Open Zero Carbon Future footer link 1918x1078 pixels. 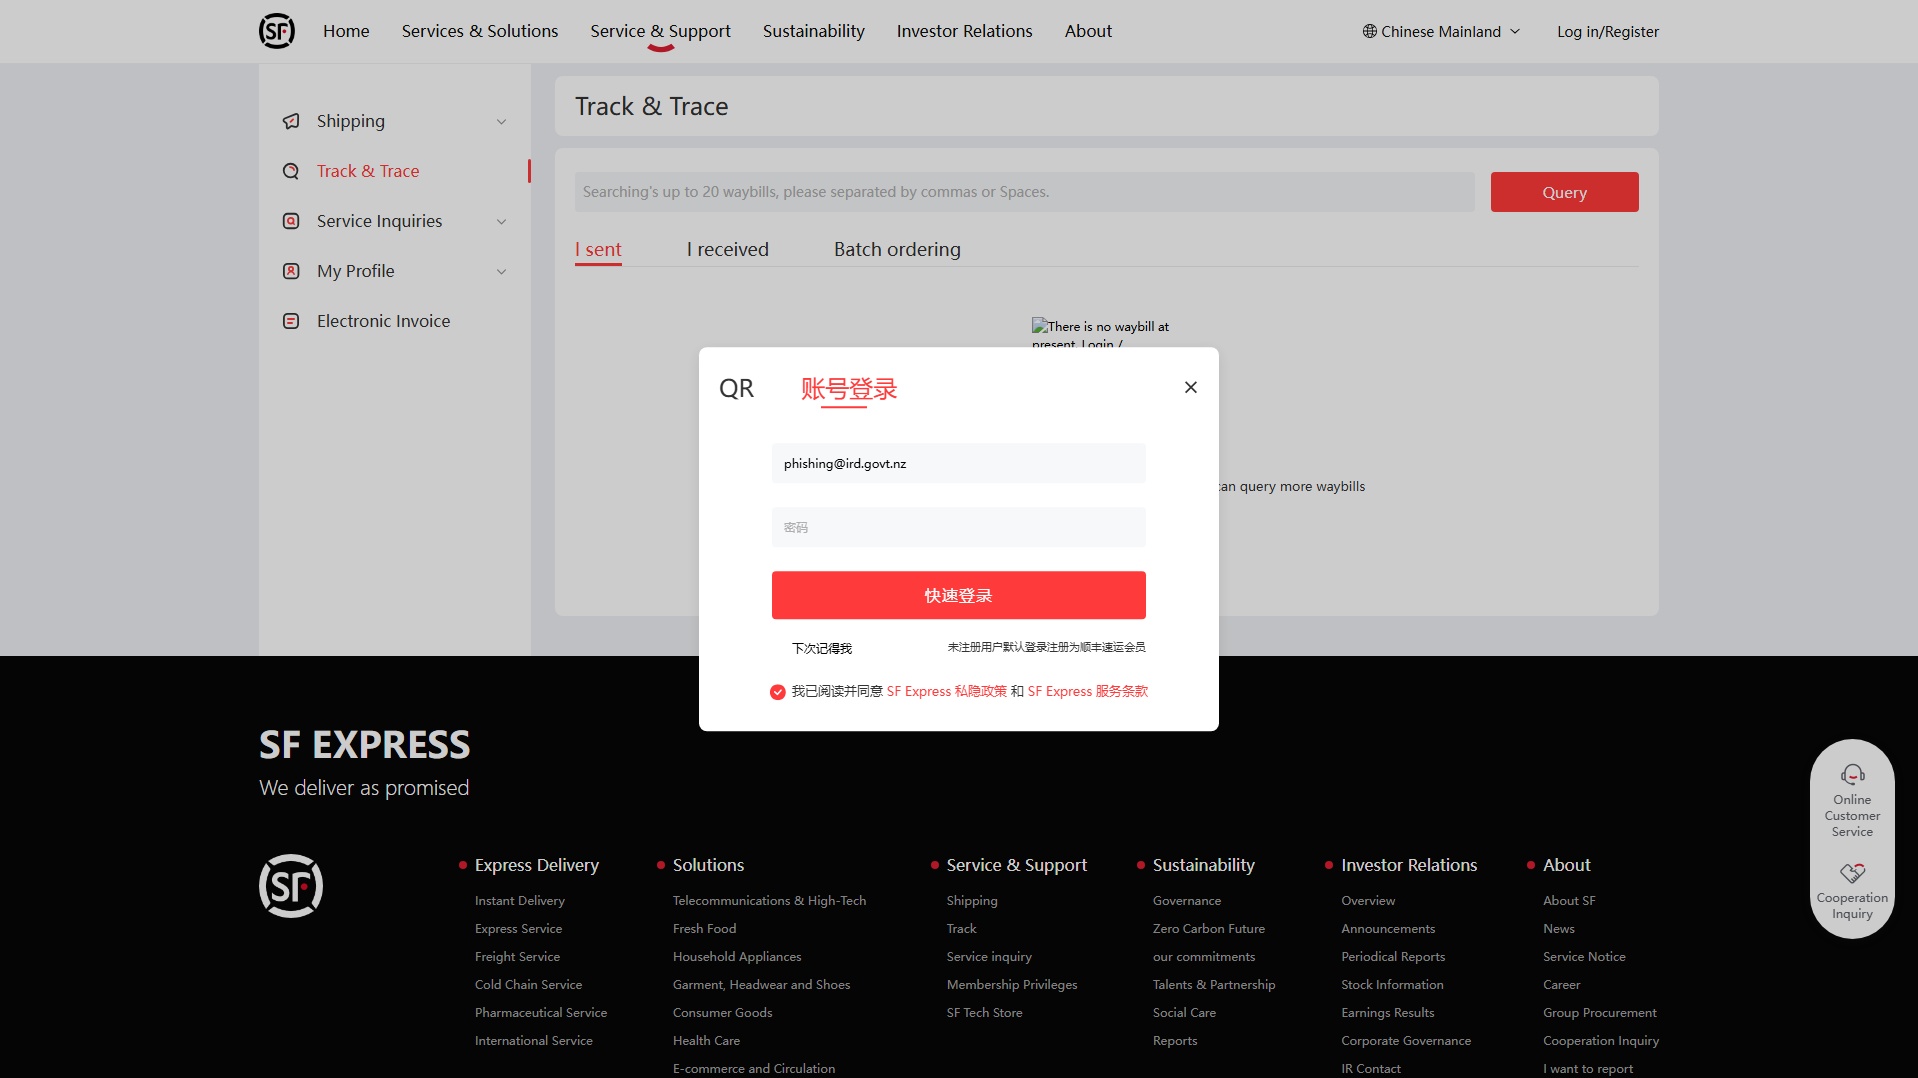tap(1209, 929)
